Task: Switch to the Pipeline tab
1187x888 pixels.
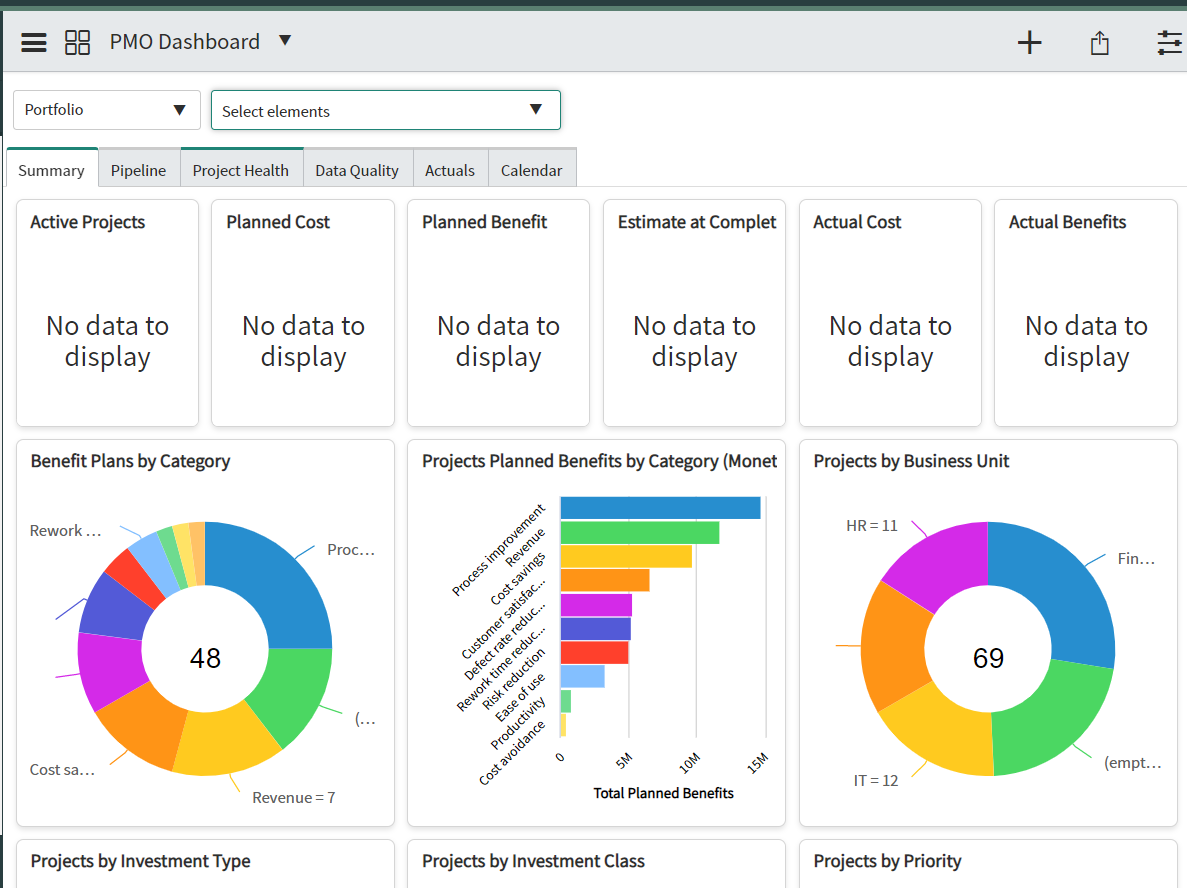Action: pos(139,169)
